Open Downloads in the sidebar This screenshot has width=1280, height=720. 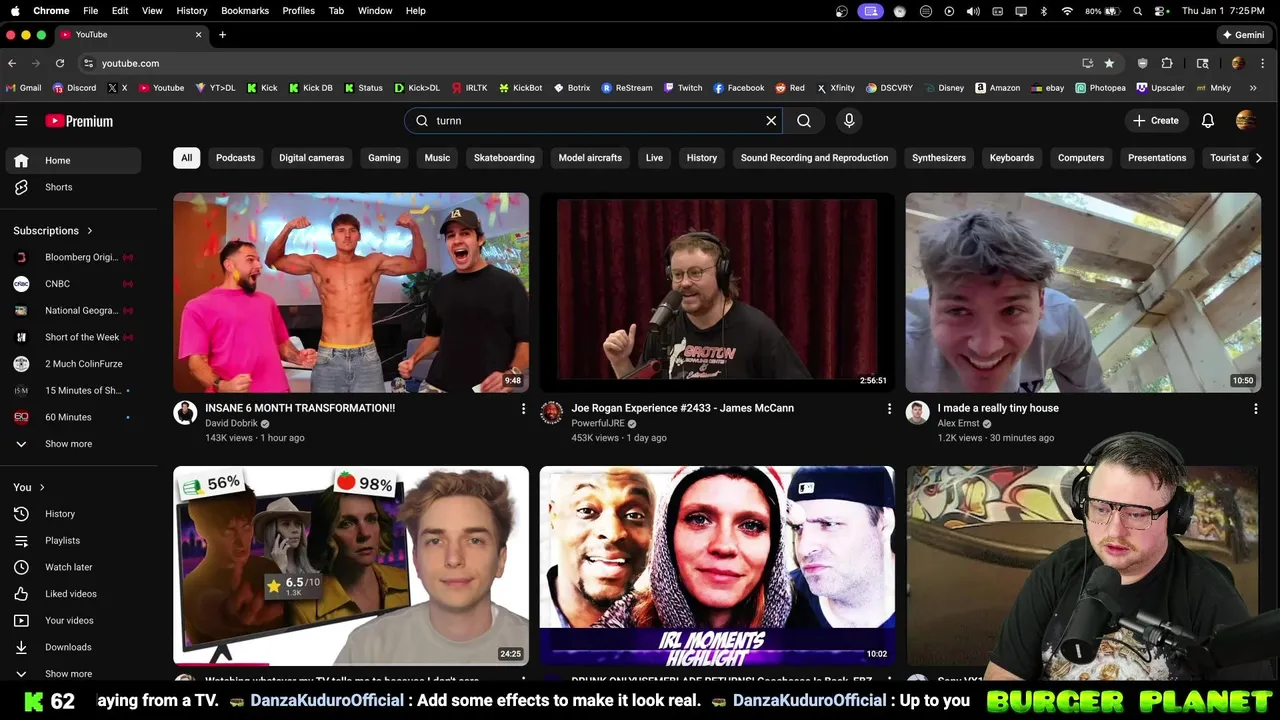71,647
